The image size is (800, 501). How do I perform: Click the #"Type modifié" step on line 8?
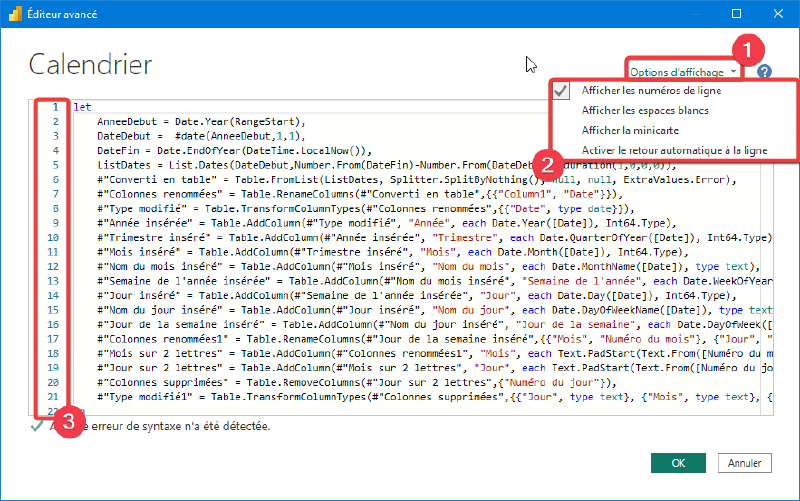[365, 209]
